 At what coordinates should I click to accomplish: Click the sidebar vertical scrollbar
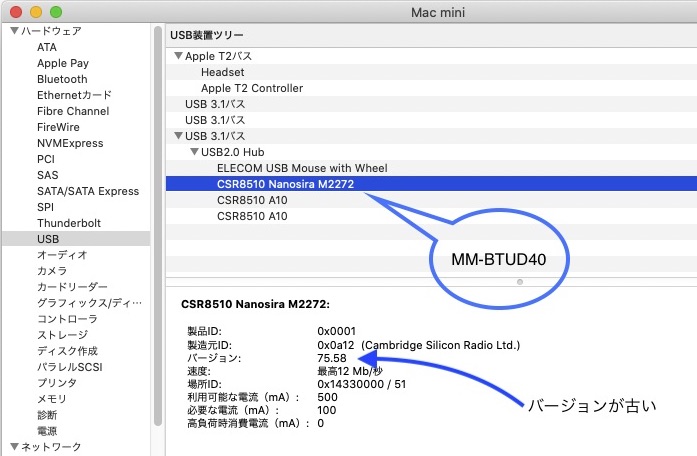(158, 226)
